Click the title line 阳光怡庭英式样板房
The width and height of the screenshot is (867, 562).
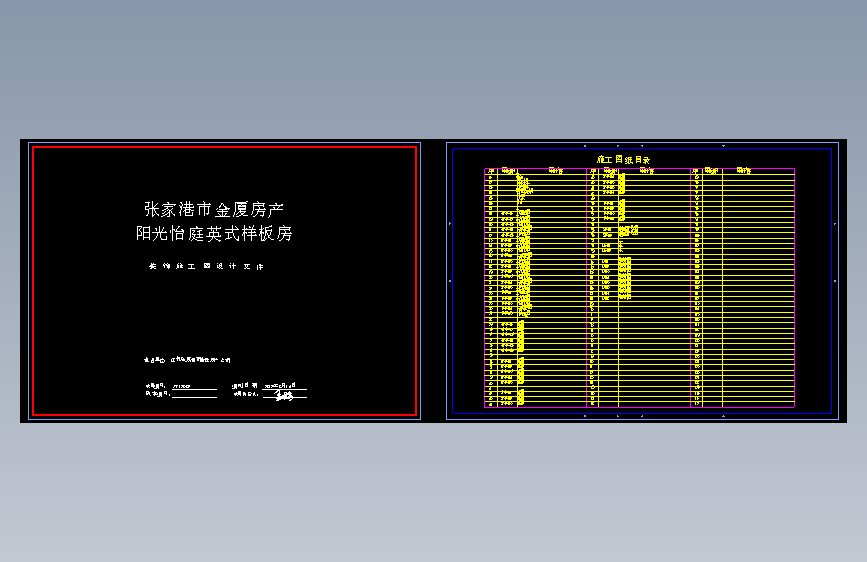[x=213, y=233]
